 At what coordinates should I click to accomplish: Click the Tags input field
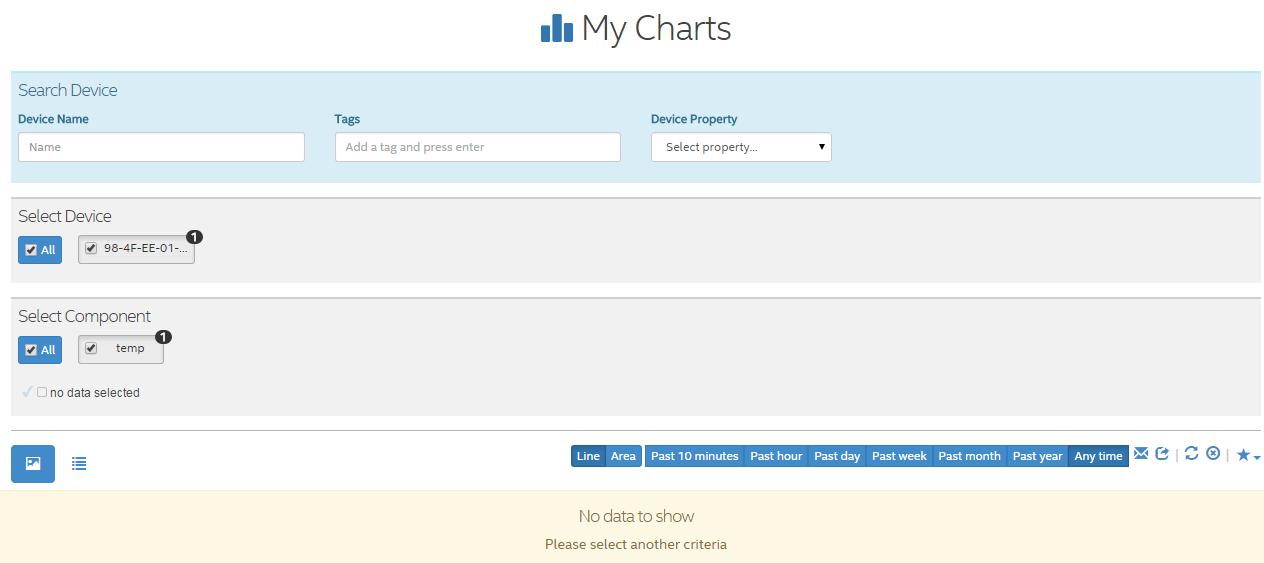pyautogui.click(x=477, y=147)
